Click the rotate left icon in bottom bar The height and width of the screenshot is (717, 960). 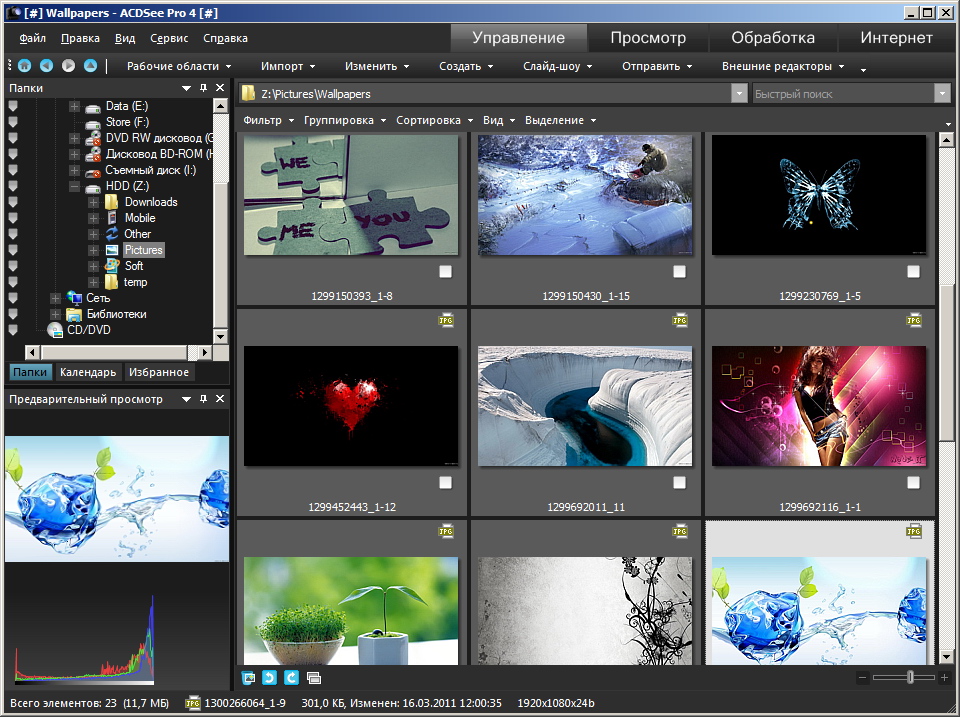269,678
